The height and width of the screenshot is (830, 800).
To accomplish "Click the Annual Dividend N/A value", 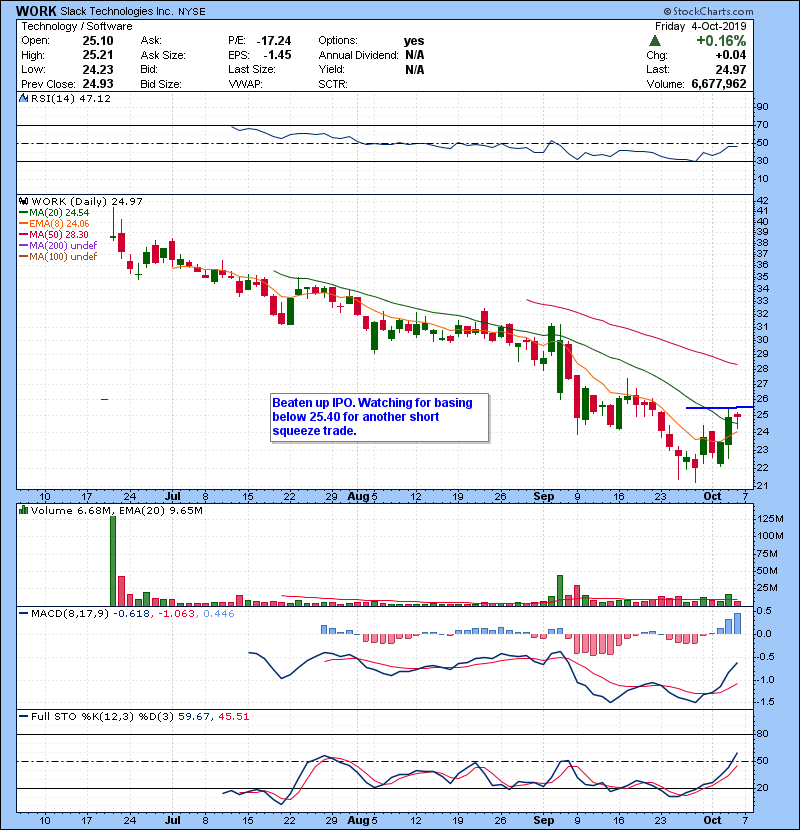I will 415,55.
